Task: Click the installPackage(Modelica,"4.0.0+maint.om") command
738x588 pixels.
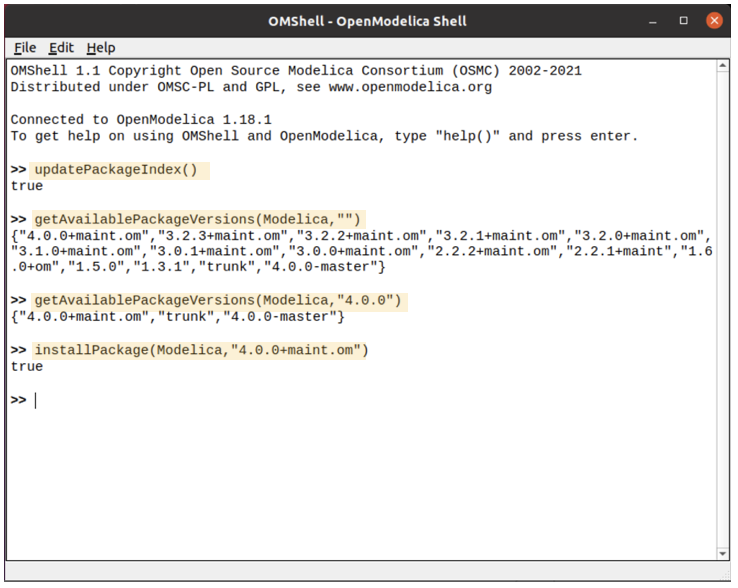Action: coord(201,350)
